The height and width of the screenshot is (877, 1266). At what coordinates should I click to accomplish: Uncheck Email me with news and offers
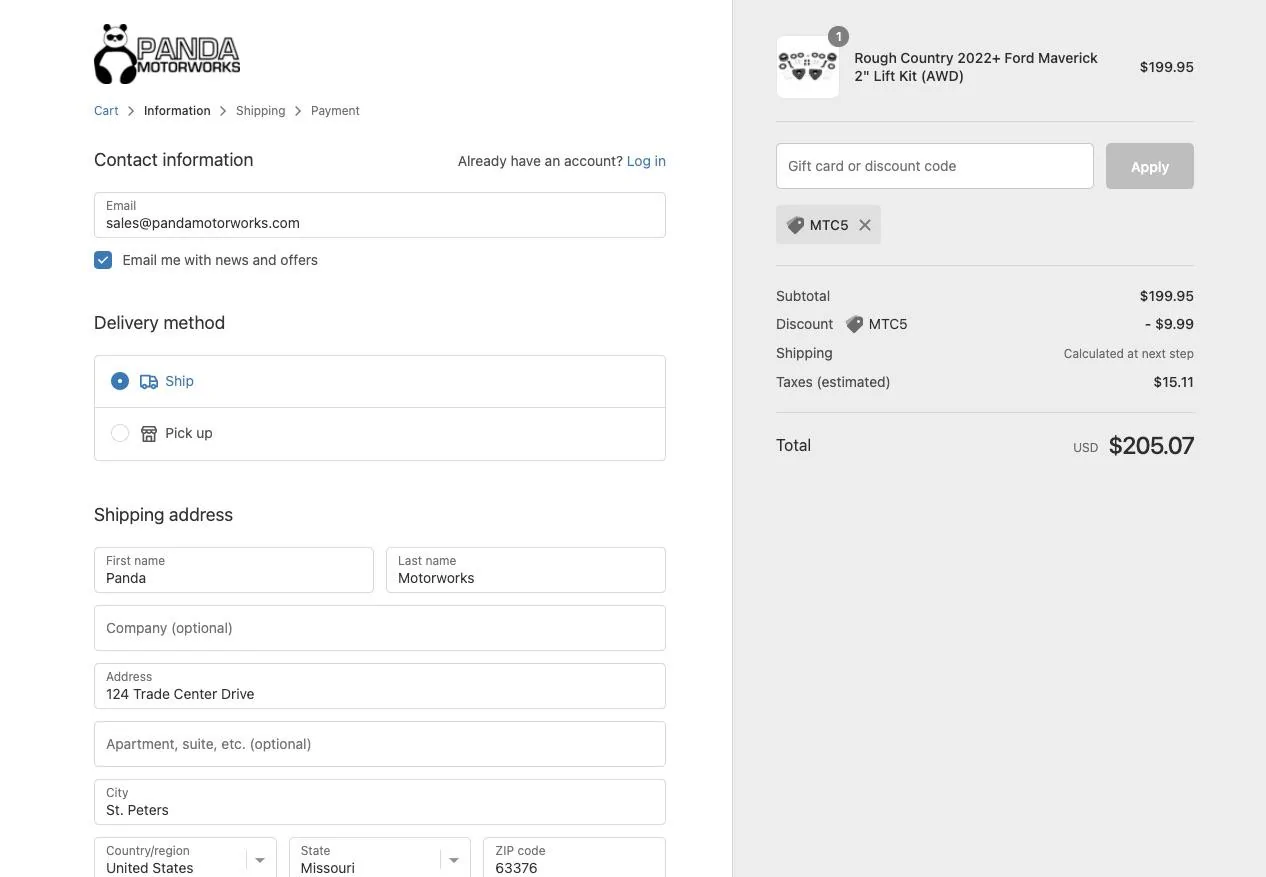pyautogui.click(x=103, y=260)
